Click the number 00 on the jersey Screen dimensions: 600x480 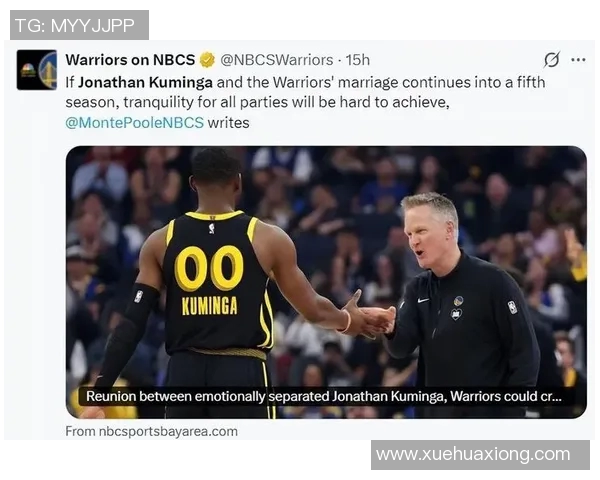pos(209,268)
